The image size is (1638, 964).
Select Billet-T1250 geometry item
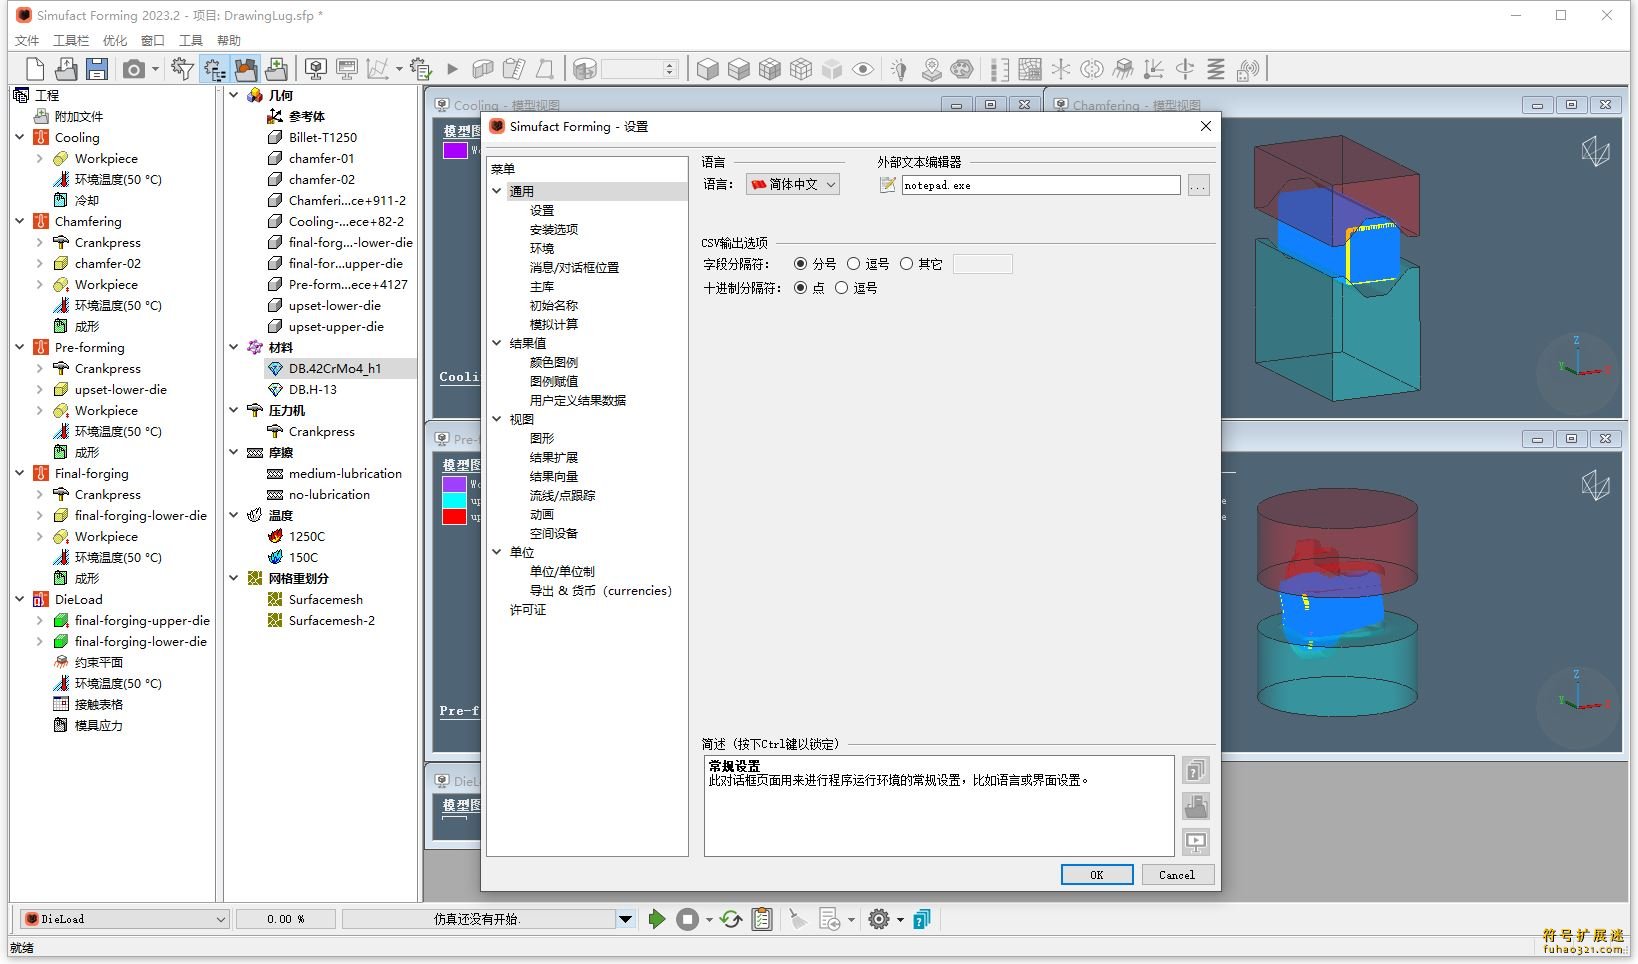pyautogui.click(x=323, y=137)
